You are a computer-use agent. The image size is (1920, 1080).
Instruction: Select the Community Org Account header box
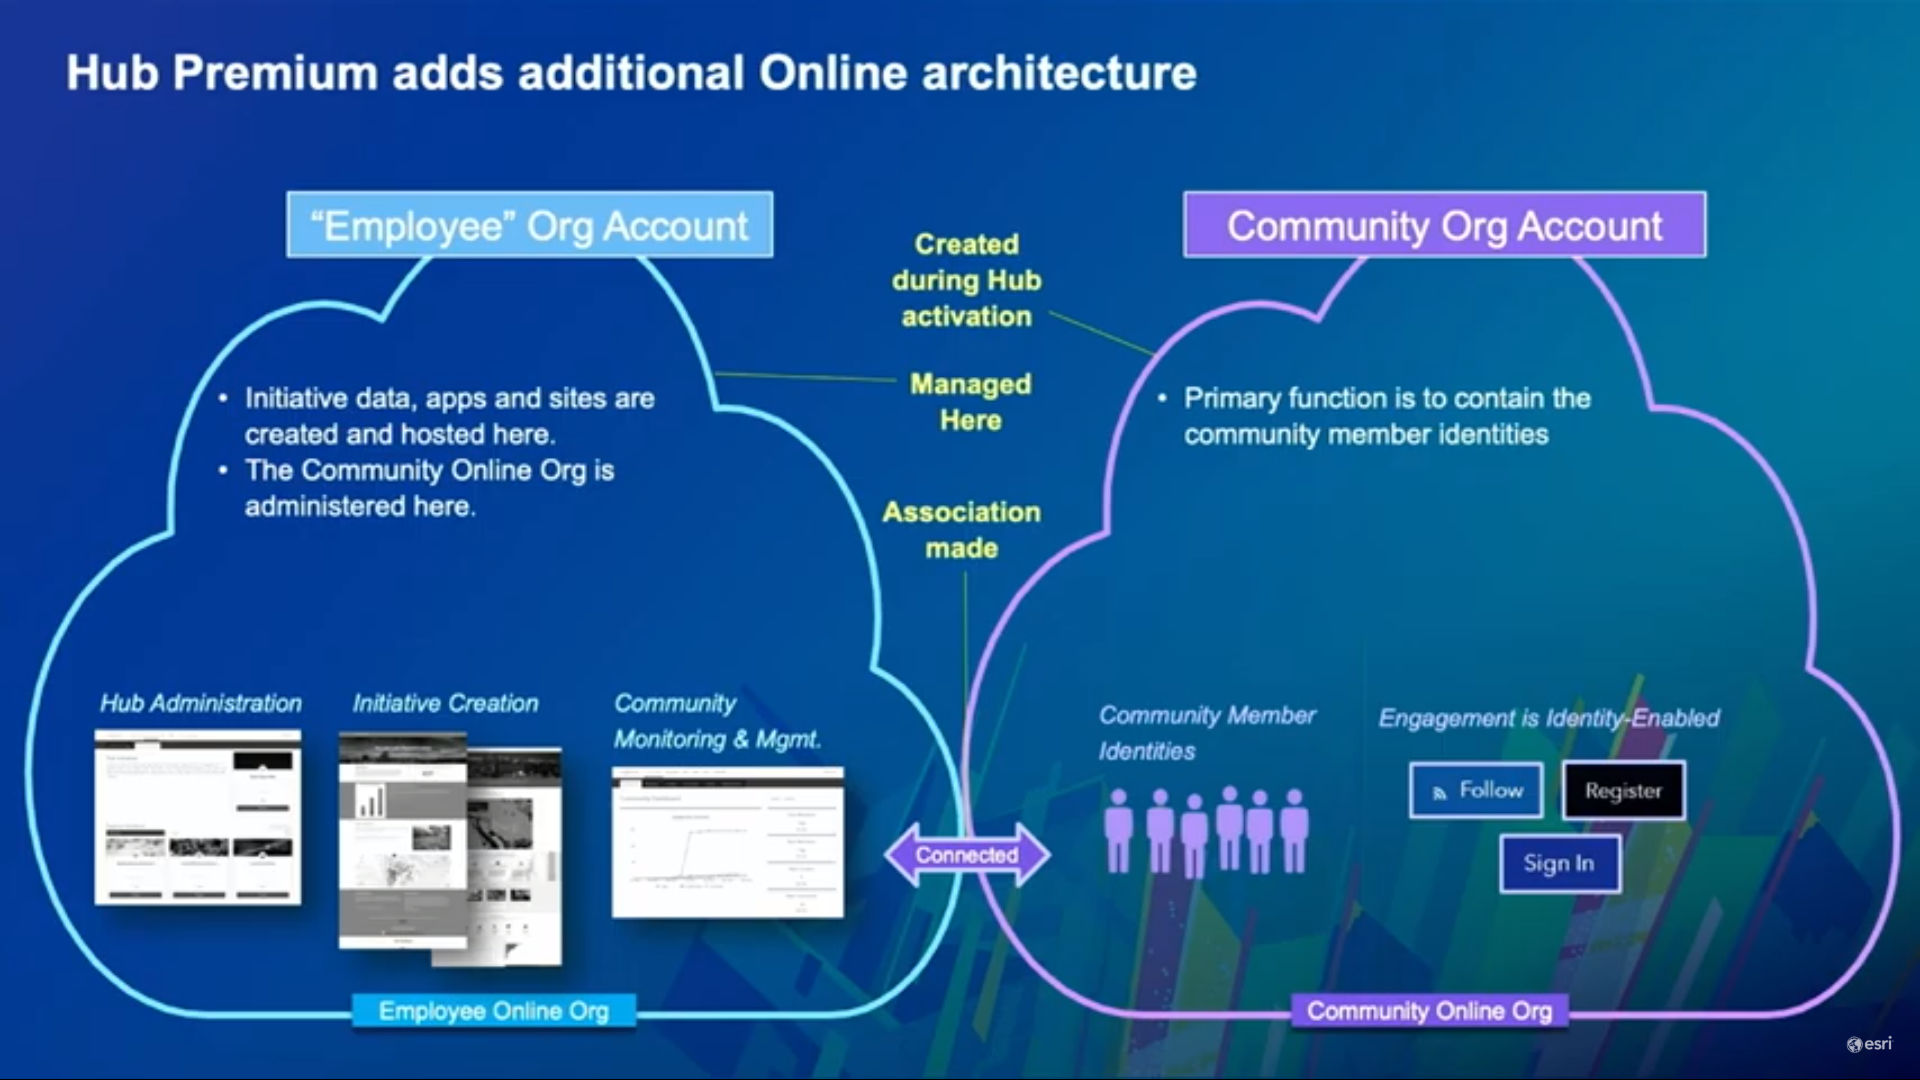[x=1445, y=225]
